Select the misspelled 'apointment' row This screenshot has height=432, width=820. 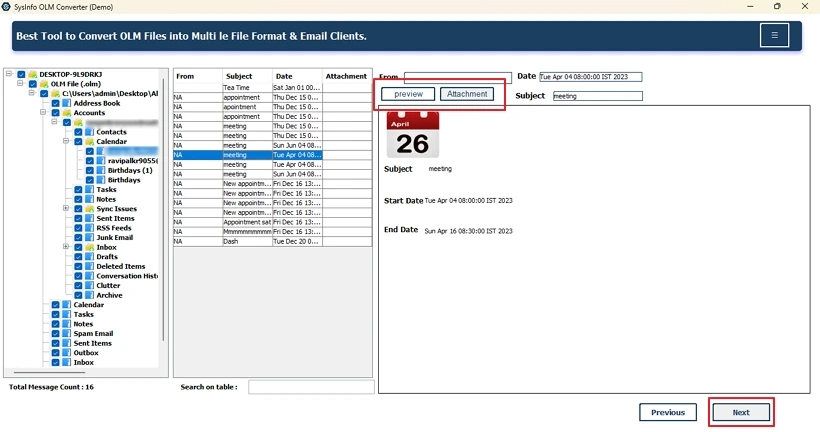pyautogui.click(x=272, y=107)
